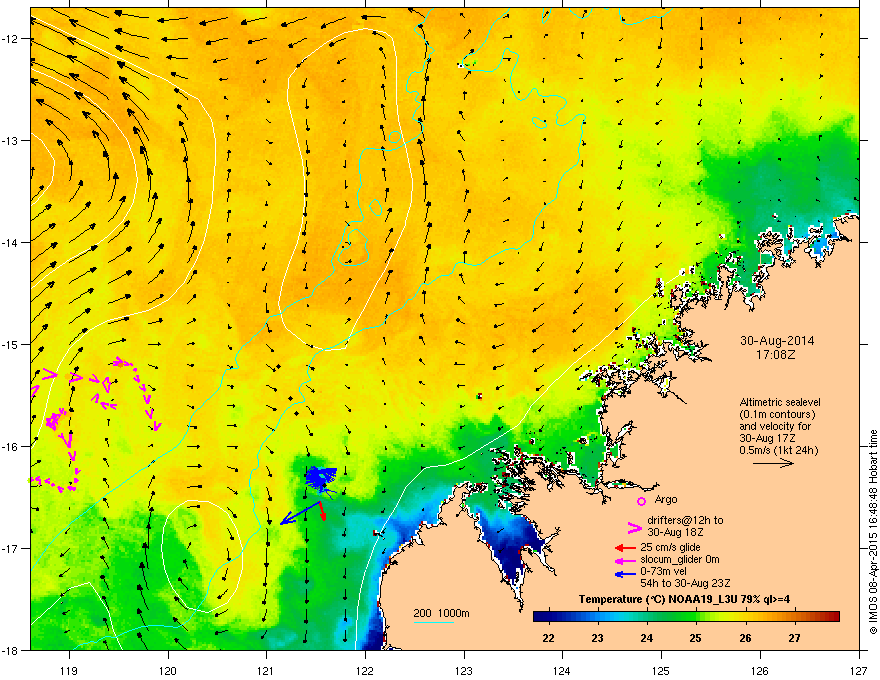Screen dimensions: 880x680
Task: Click the cyan isobath legend line
Action: coord(433,622)
